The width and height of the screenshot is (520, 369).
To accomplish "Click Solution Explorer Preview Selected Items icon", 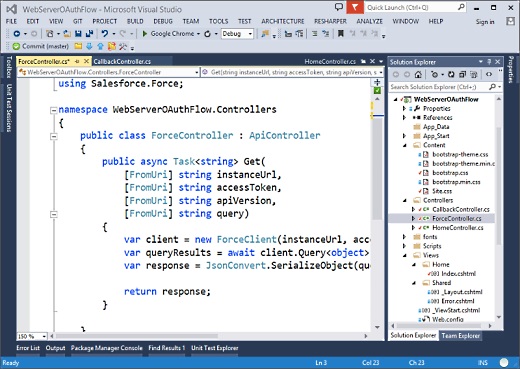I will (x=489, y=74).
